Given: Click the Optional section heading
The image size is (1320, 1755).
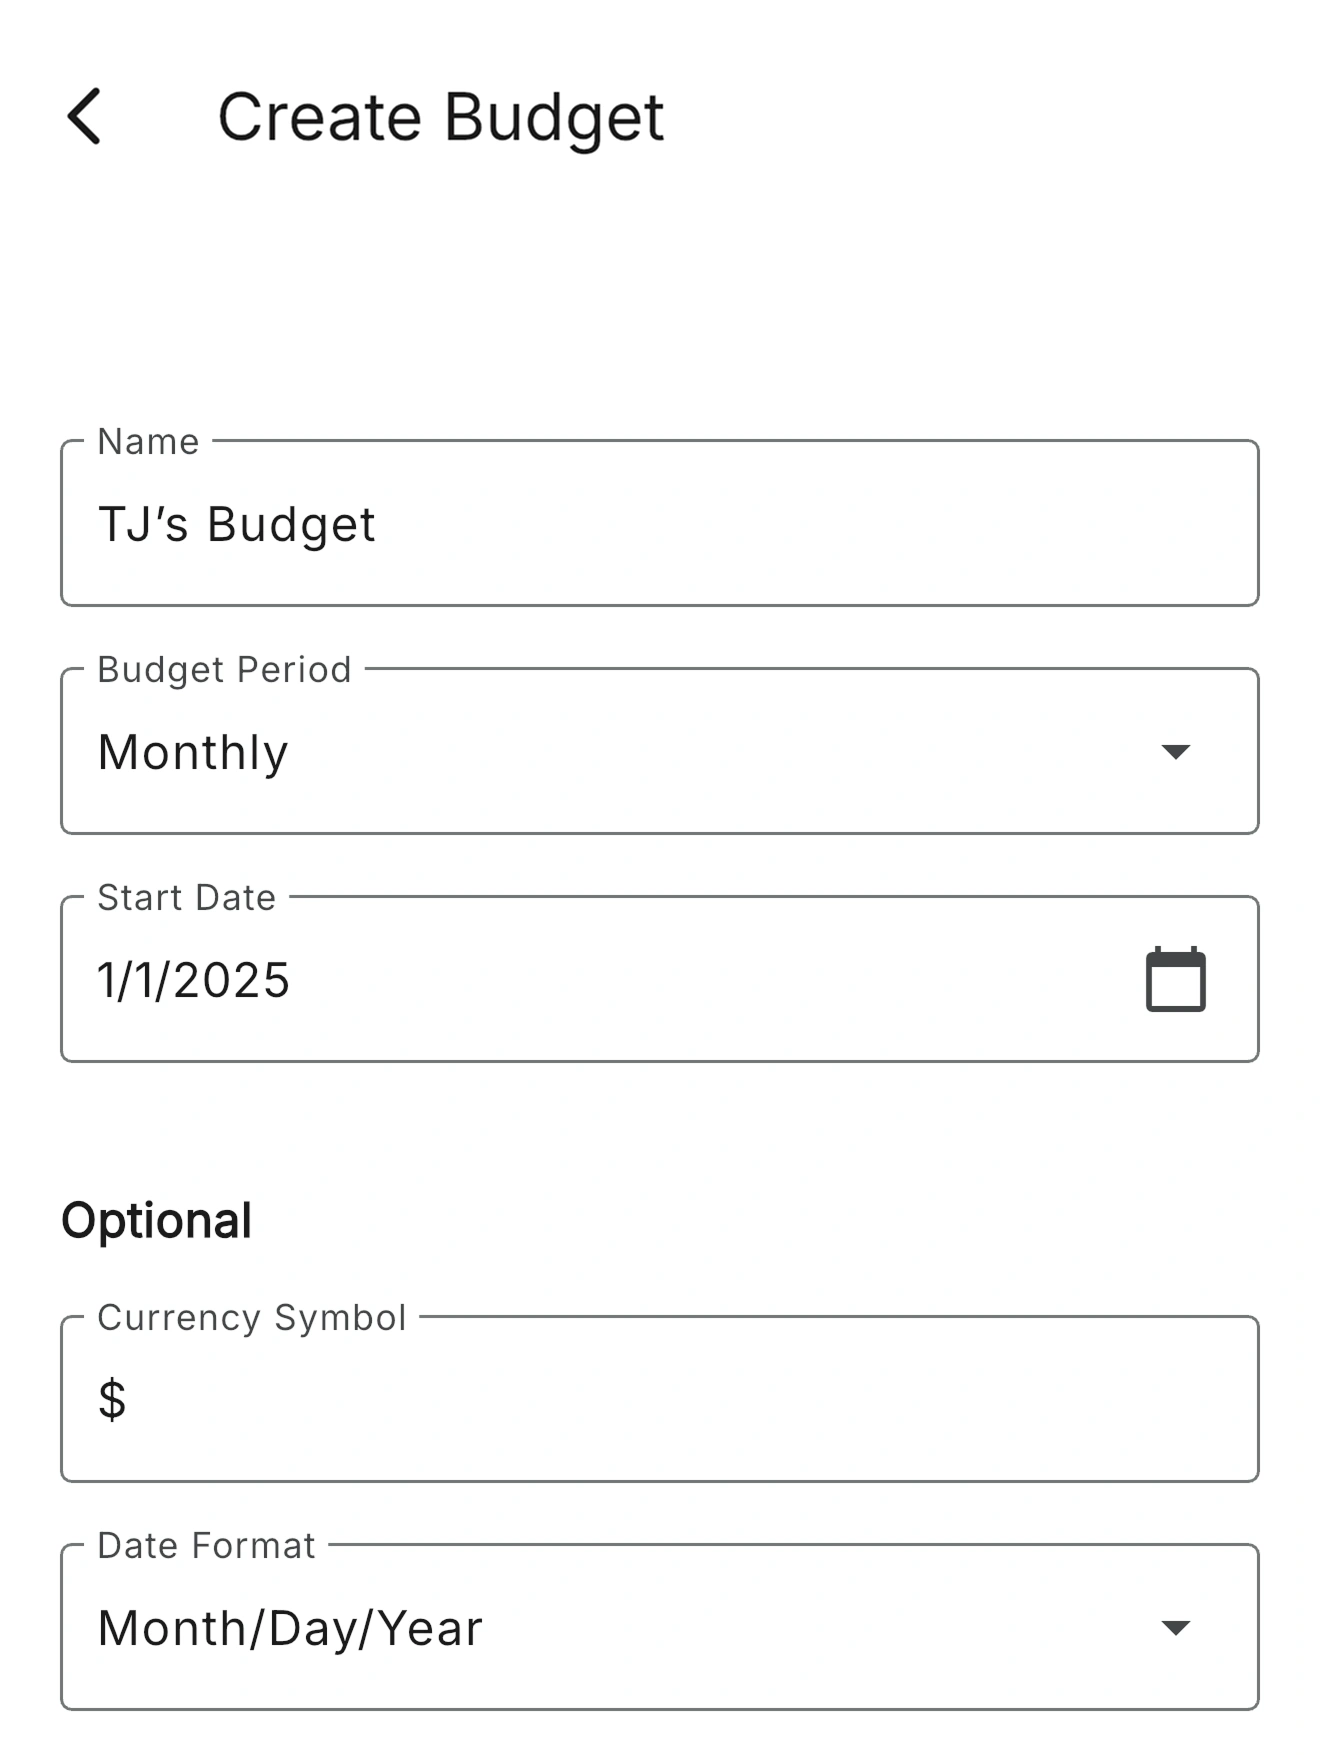Looking at the screenshot, I should 157,1219.
